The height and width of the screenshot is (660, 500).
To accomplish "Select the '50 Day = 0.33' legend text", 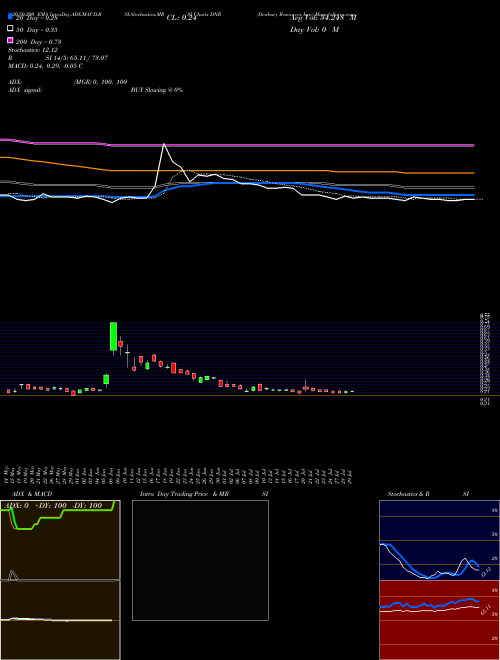I will pyautogui.click(x=37, y=30).
